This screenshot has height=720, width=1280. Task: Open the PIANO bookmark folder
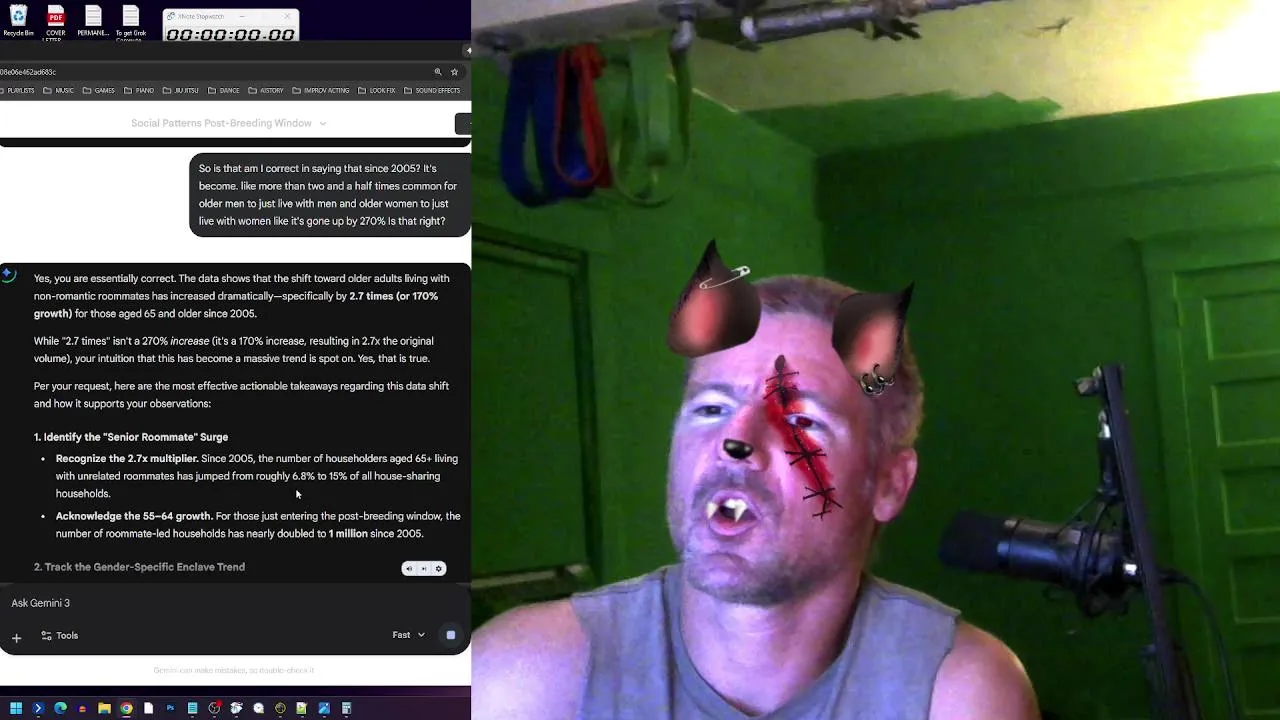click(139, 91)
